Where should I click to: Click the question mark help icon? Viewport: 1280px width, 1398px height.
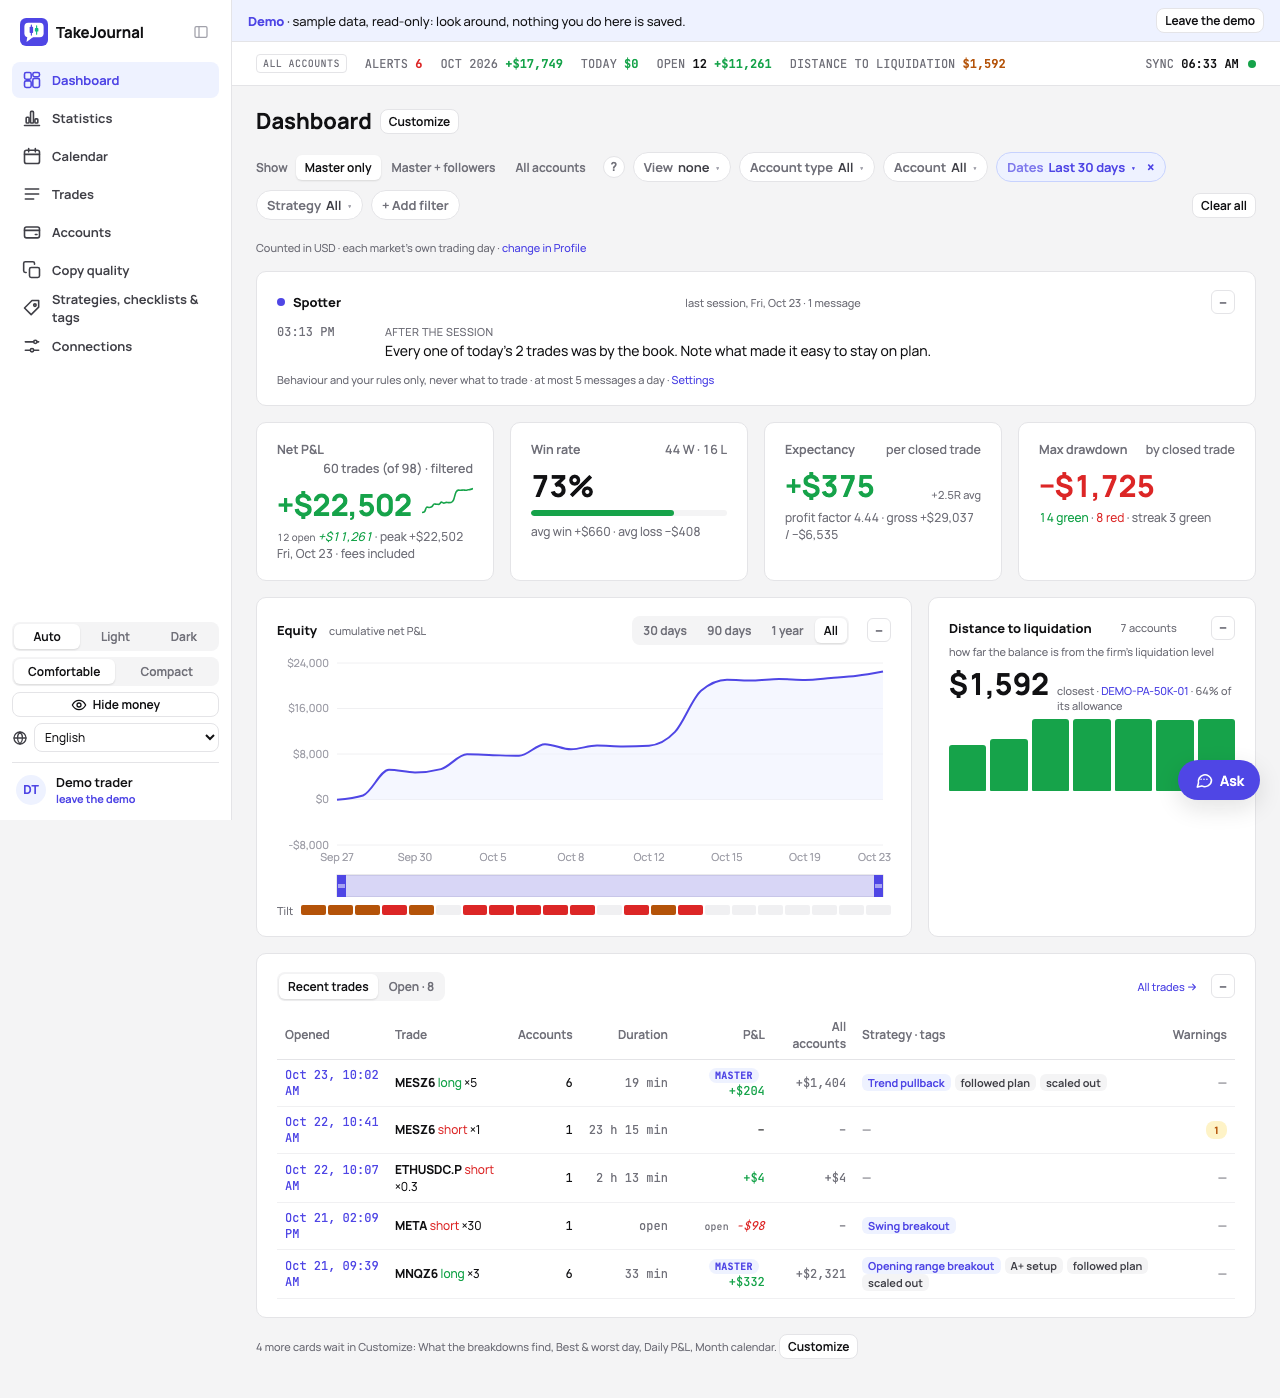pyautogui.click(x=614, y=167)
